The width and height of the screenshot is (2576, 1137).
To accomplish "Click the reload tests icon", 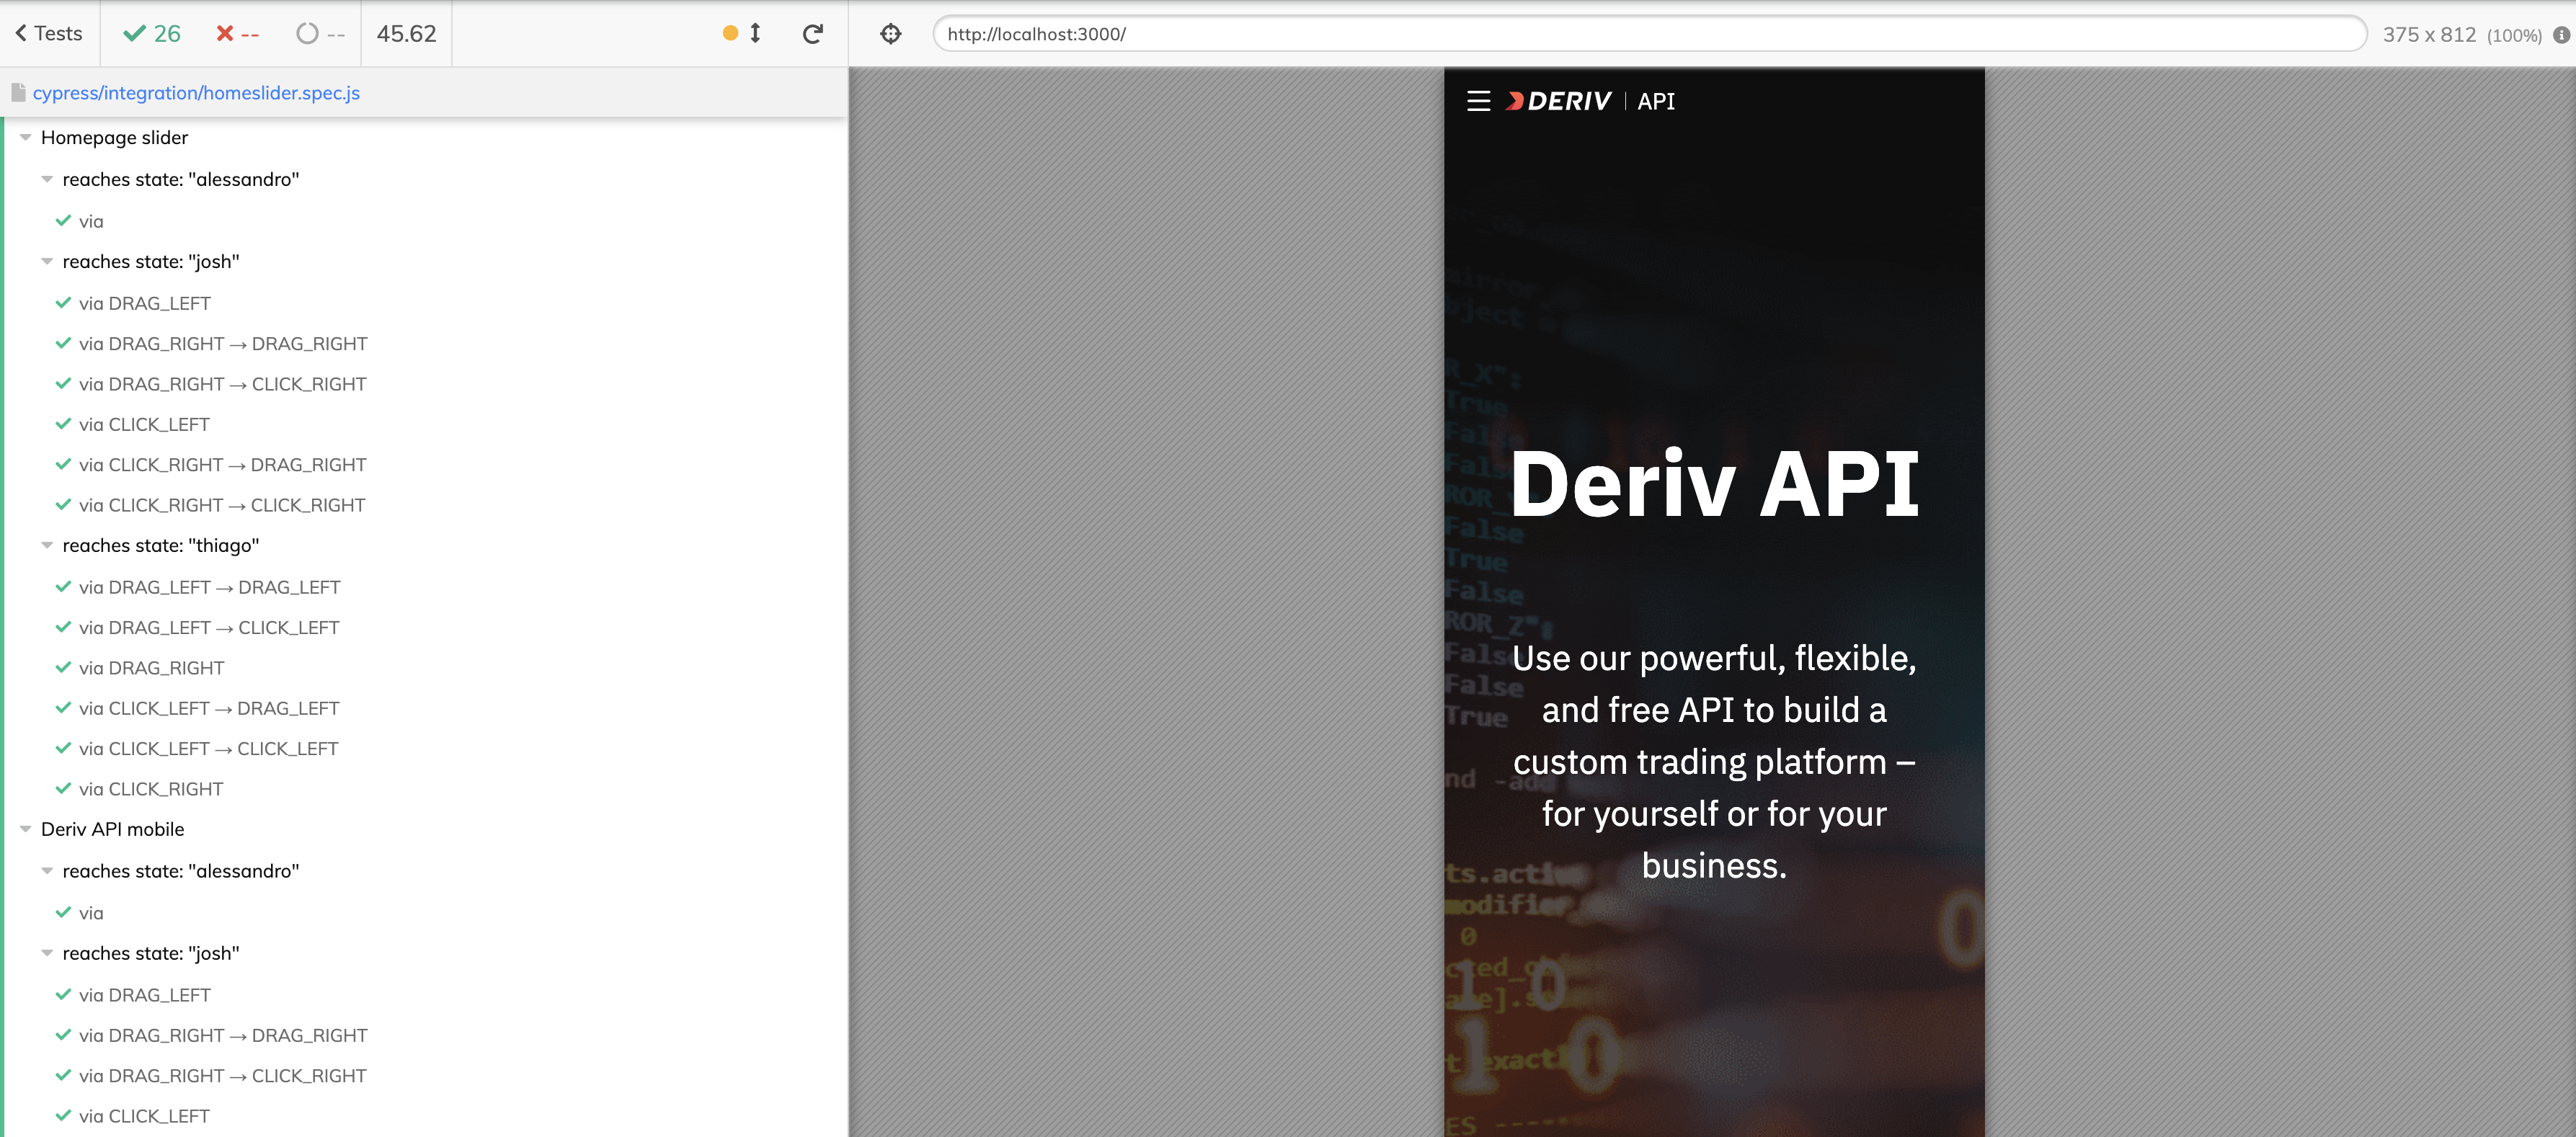I will 812,34.
